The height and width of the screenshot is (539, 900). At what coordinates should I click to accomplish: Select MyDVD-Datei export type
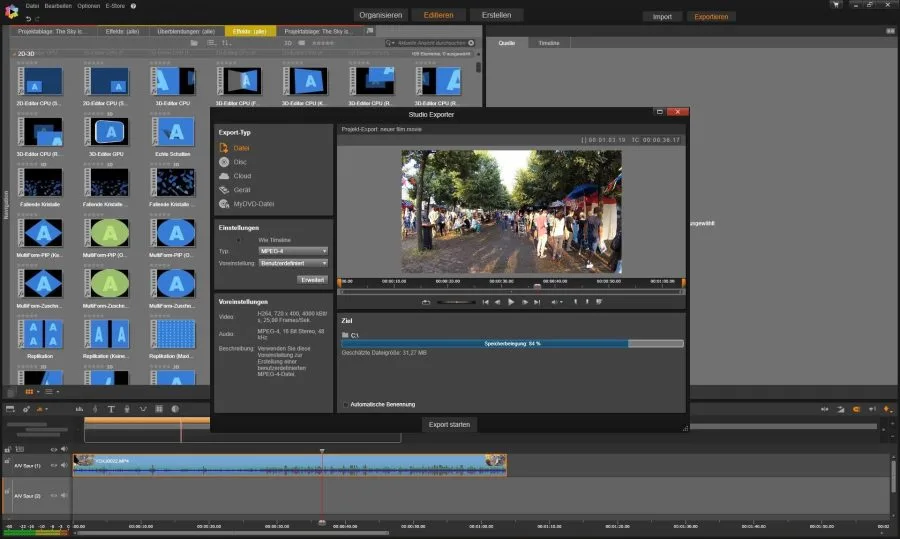[x=247, y=204]
